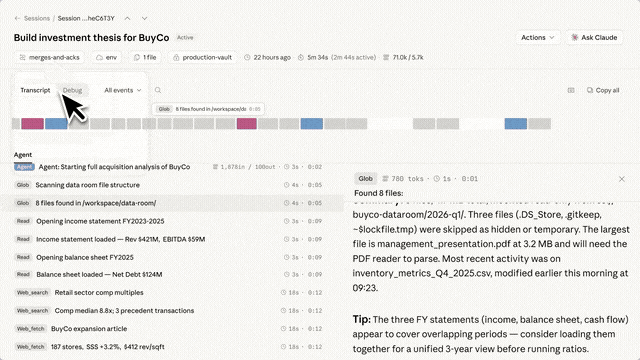Image resolution: width=640 pixels, height=360 pixels.
Task: Open the 1 file chip
Action: pyautogui.click(x=145, y=58)
